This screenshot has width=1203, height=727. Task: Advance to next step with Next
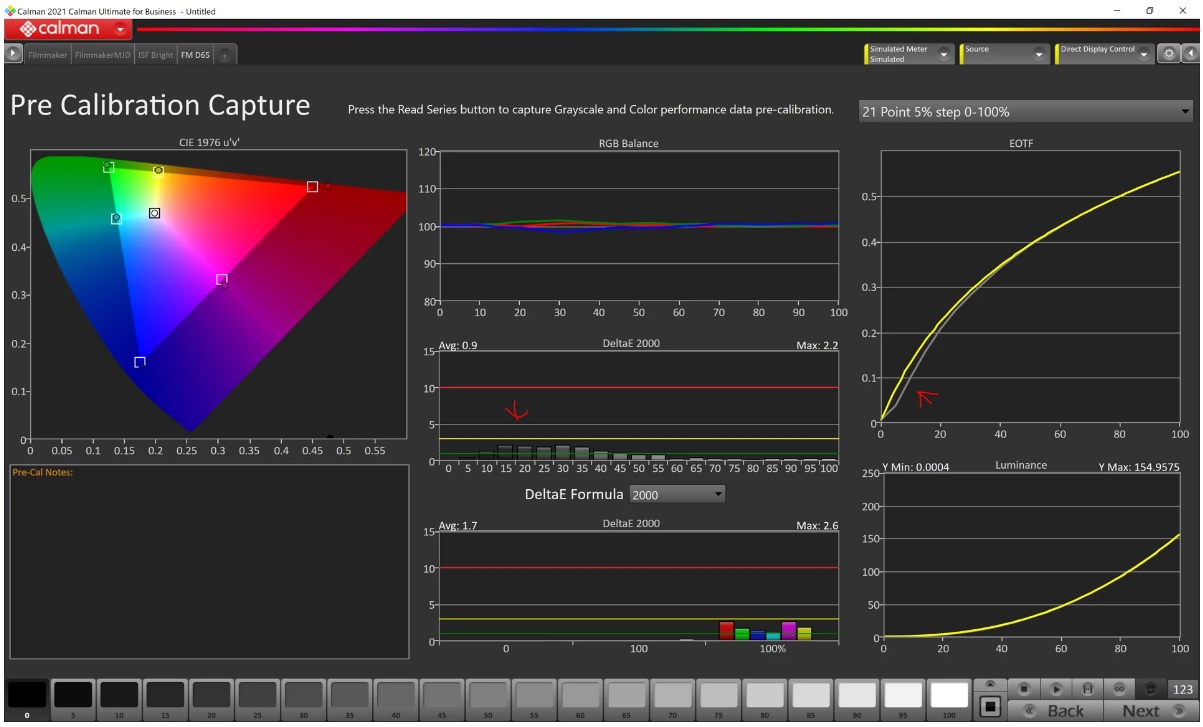pyautogui.click(x=1150, y=711)
